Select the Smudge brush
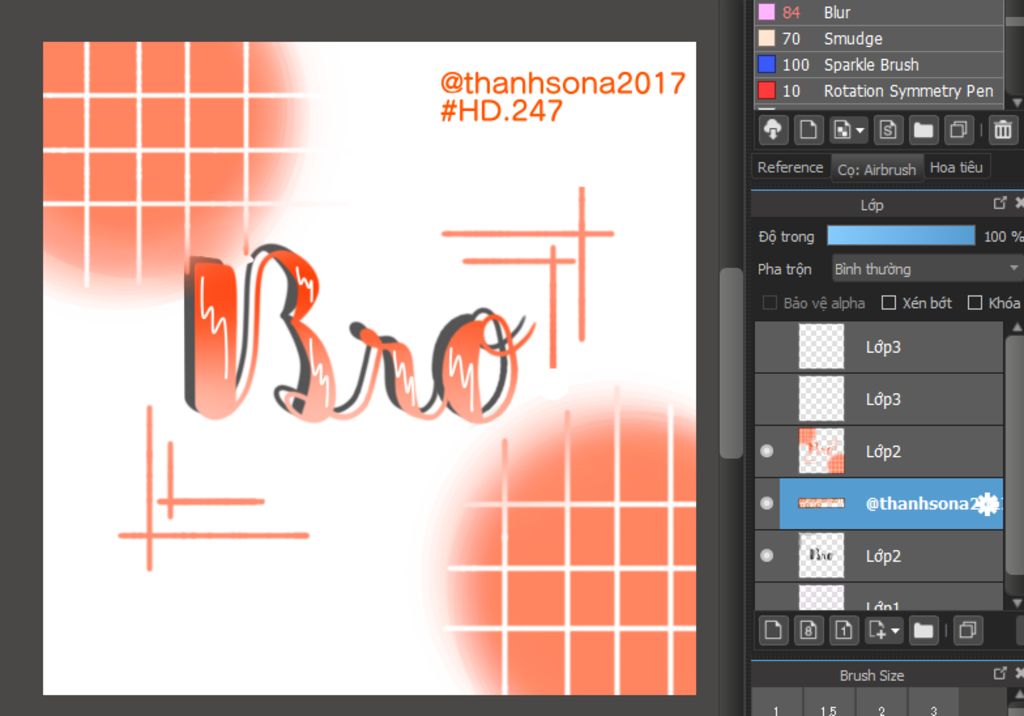 [879, 39]
